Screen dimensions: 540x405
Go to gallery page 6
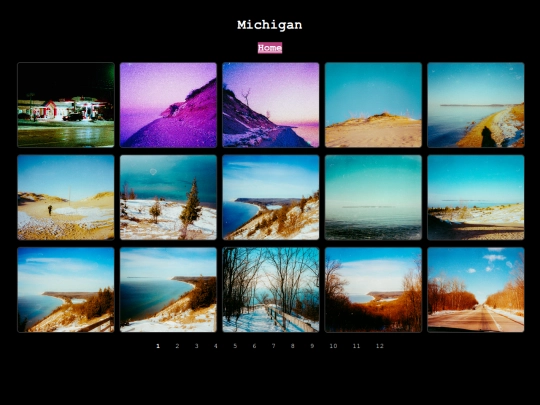point(255,346)
